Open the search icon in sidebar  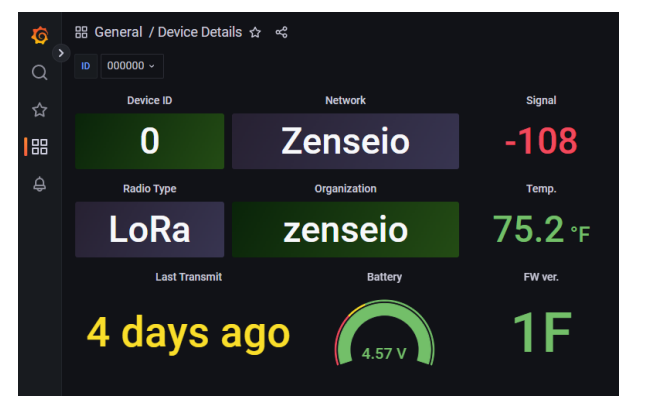(39, 72)
